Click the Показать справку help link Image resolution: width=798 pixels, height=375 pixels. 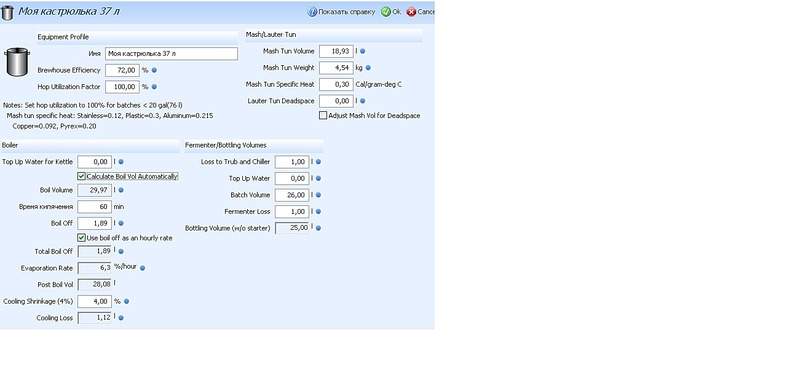[x=347, y=12]
